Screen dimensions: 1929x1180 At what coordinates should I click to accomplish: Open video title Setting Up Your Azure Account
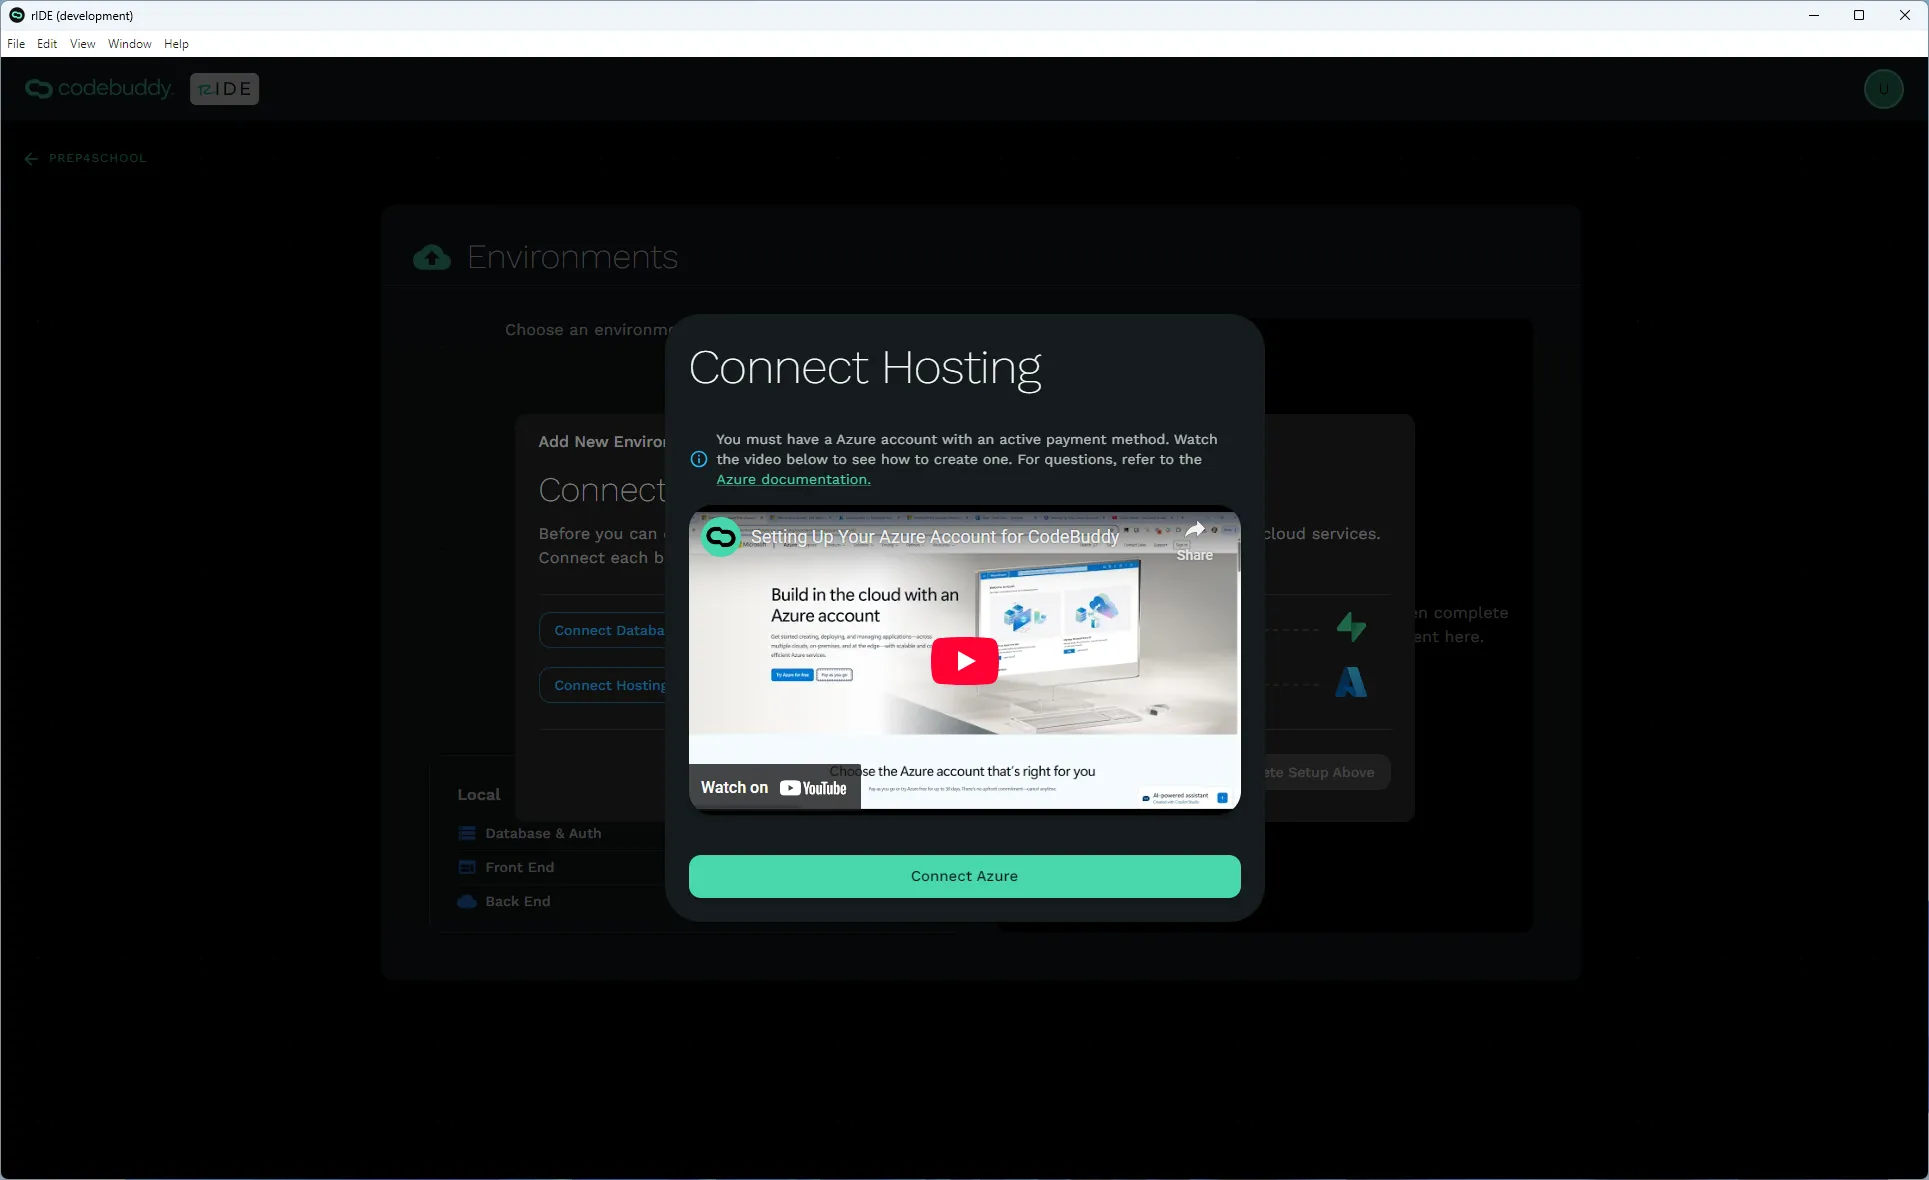(x=935, y=537)
